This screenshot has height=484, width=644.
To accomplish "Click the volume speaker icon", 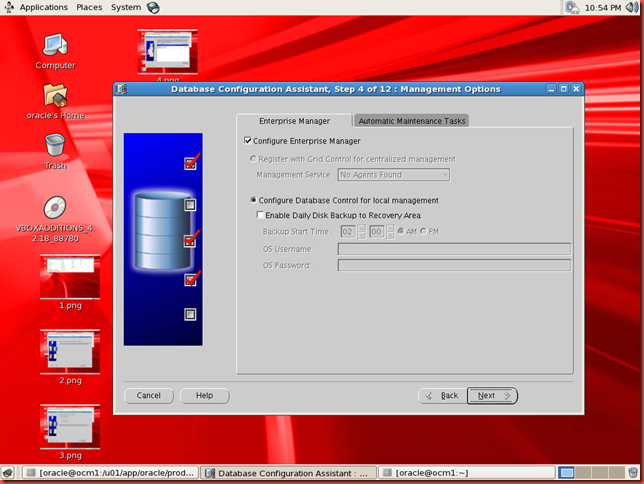I will tap(632, 7).
